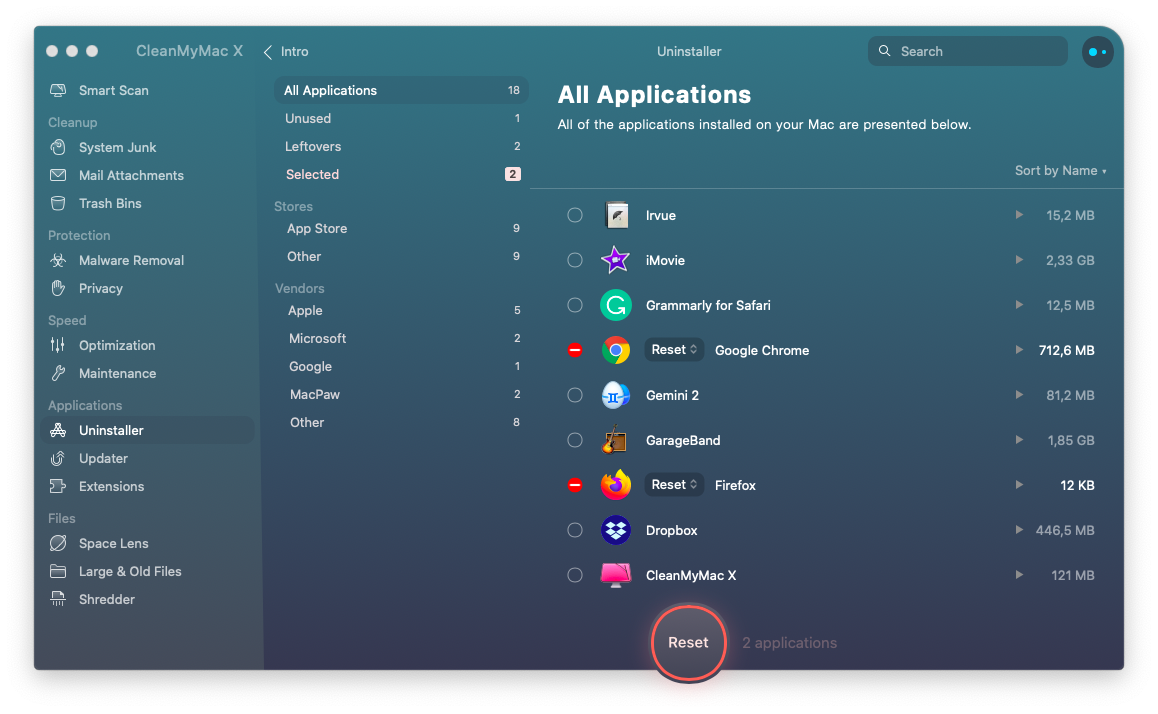Click the Extensions icon

tap(58, 486)
